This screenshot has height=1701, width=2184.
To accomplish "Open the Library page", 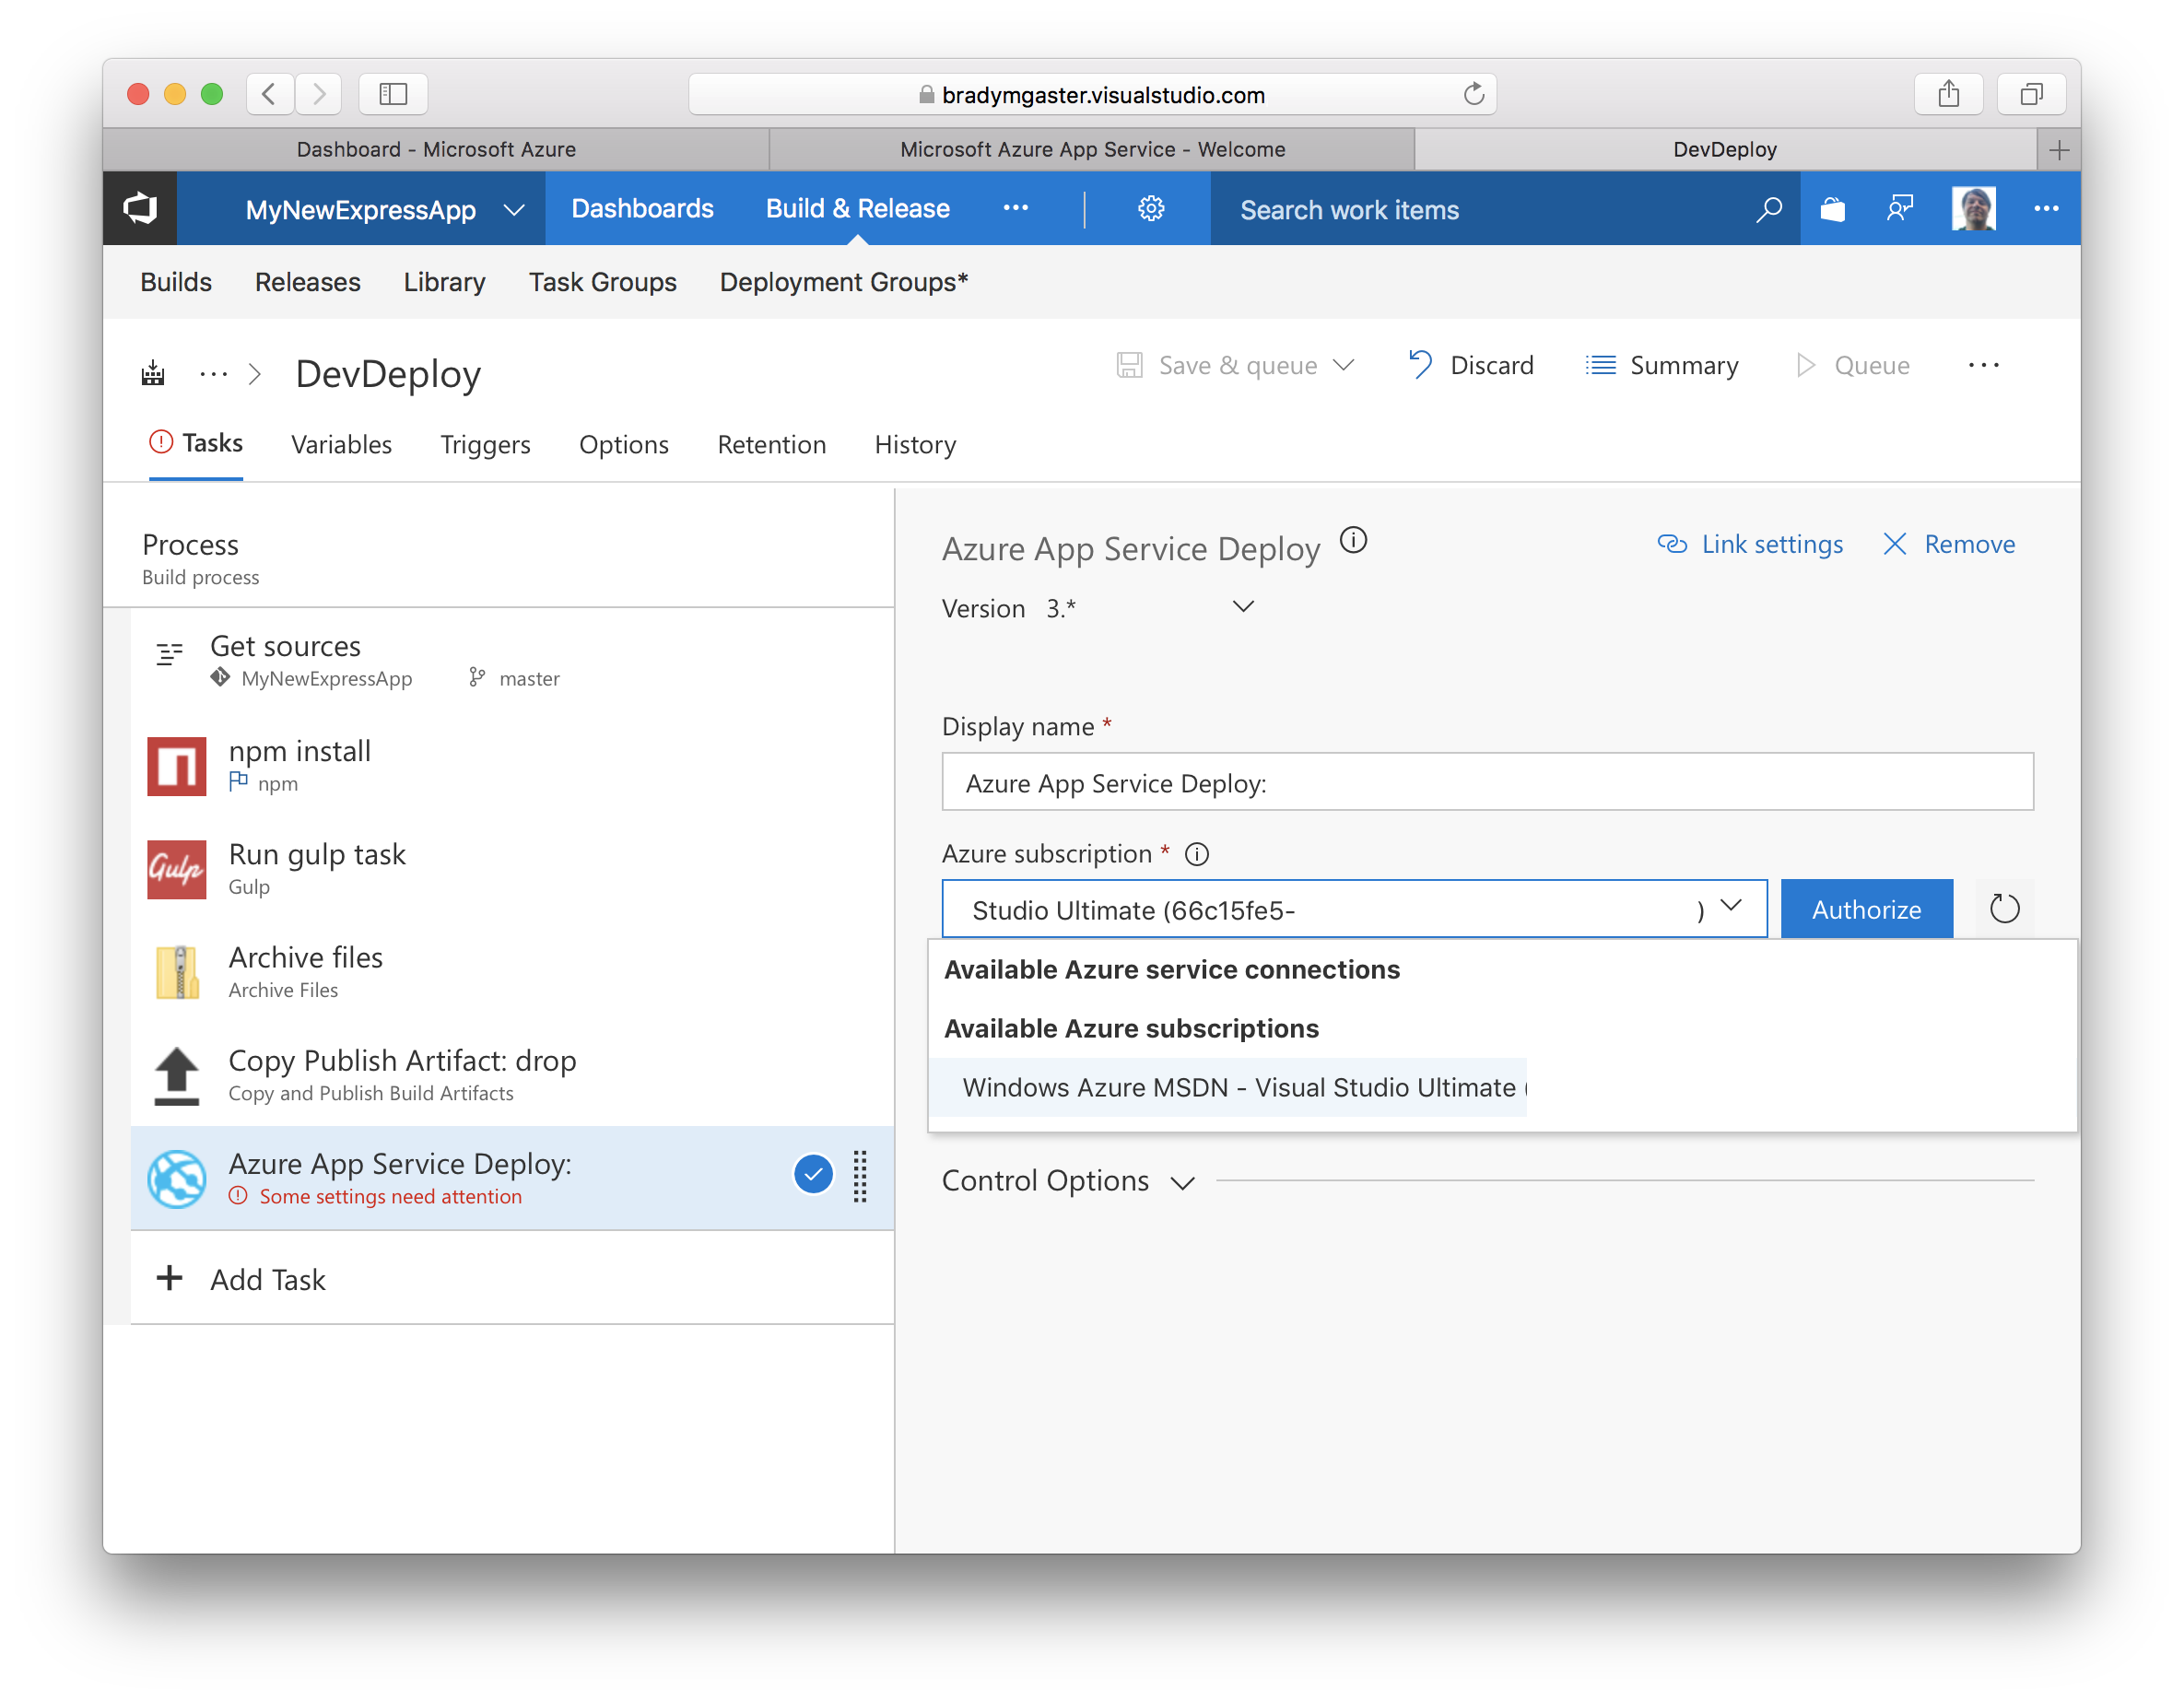I will [444, 282].
